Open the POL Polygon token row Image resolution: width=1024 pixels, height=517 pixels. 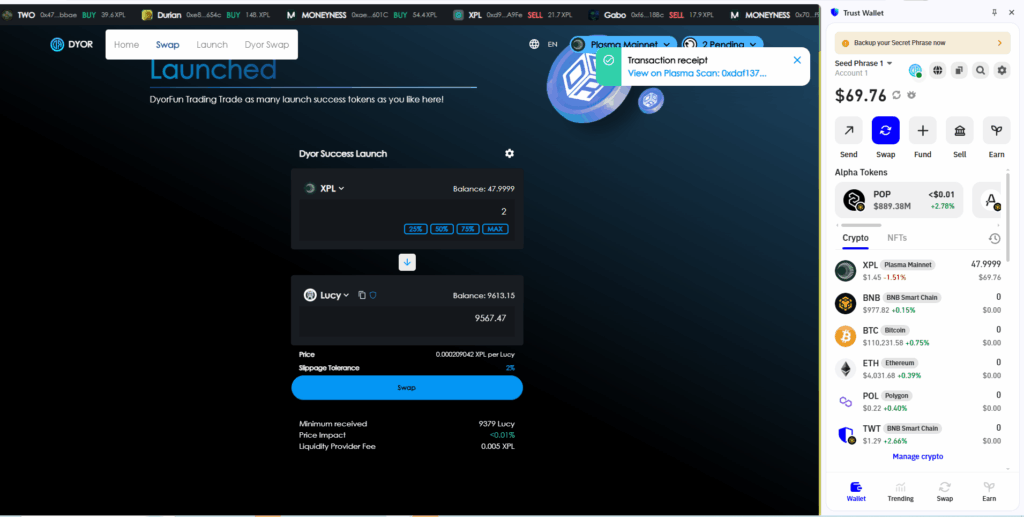pos(918,401)
